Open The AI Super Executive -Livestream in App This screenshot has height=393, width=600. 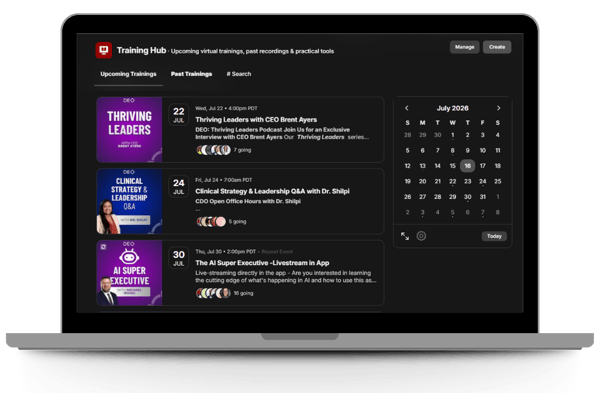pos(262,263)
